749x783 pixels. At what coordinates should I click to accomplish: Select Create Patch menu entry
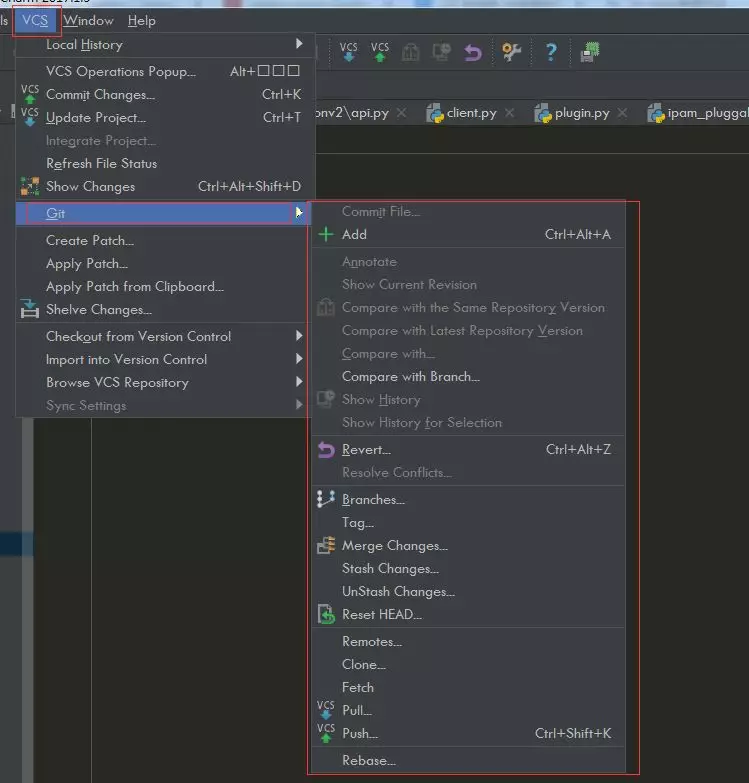point(165,240)
